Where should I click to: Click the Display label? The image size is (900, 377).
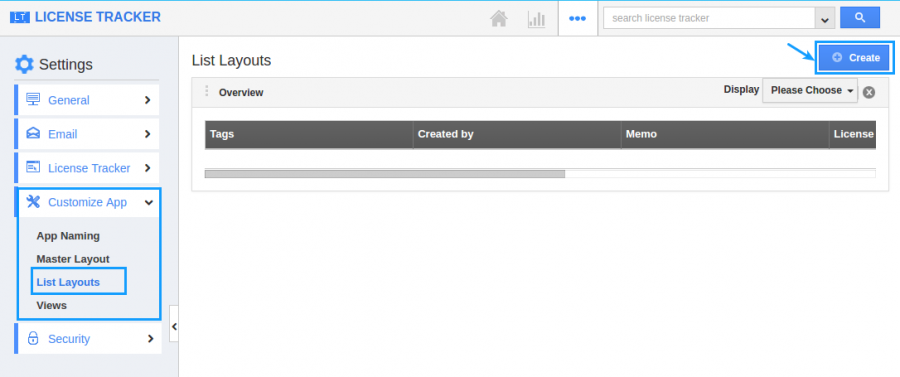[x=741, y=90]
